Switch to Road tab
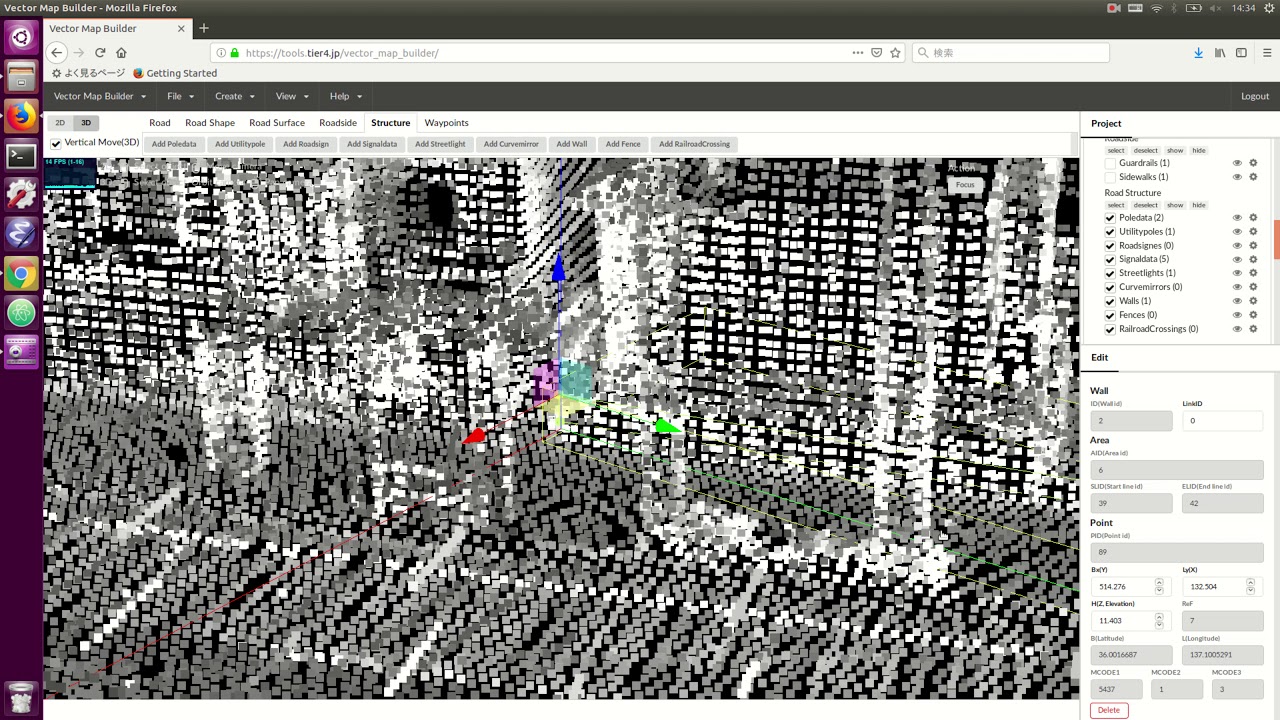Screen dimensions: 1280x720 160,123
